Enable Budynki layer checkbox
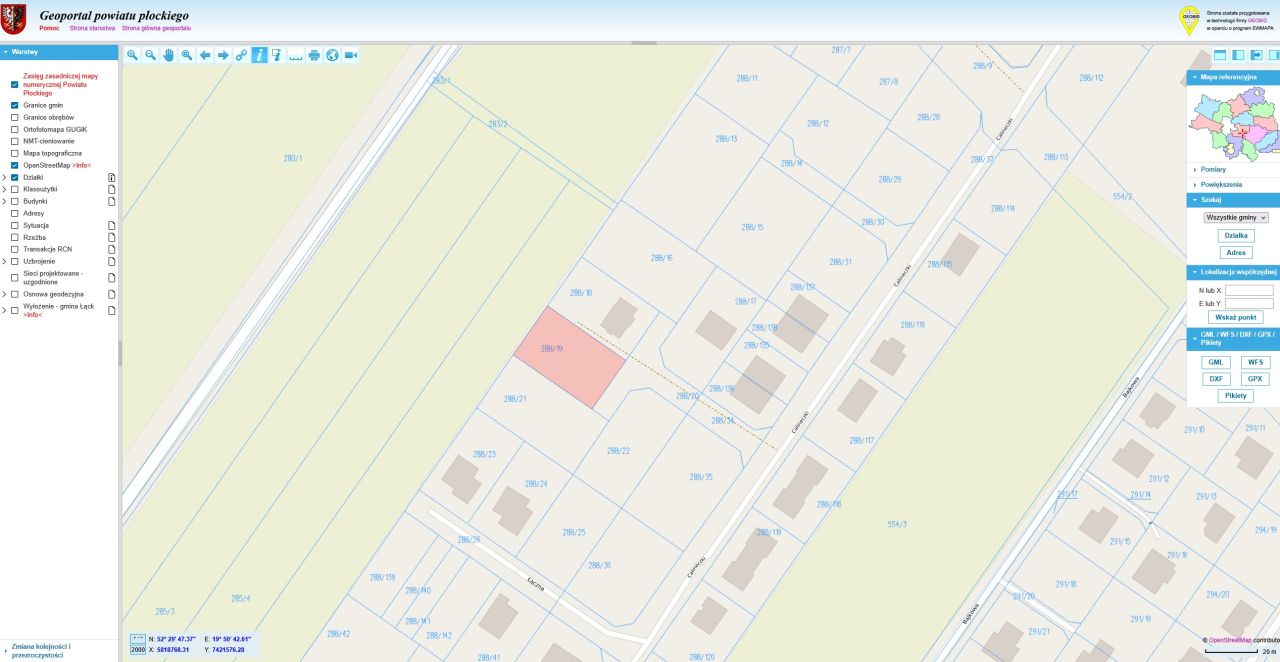Screen dimensions: 1280x662 pos(15,201)
